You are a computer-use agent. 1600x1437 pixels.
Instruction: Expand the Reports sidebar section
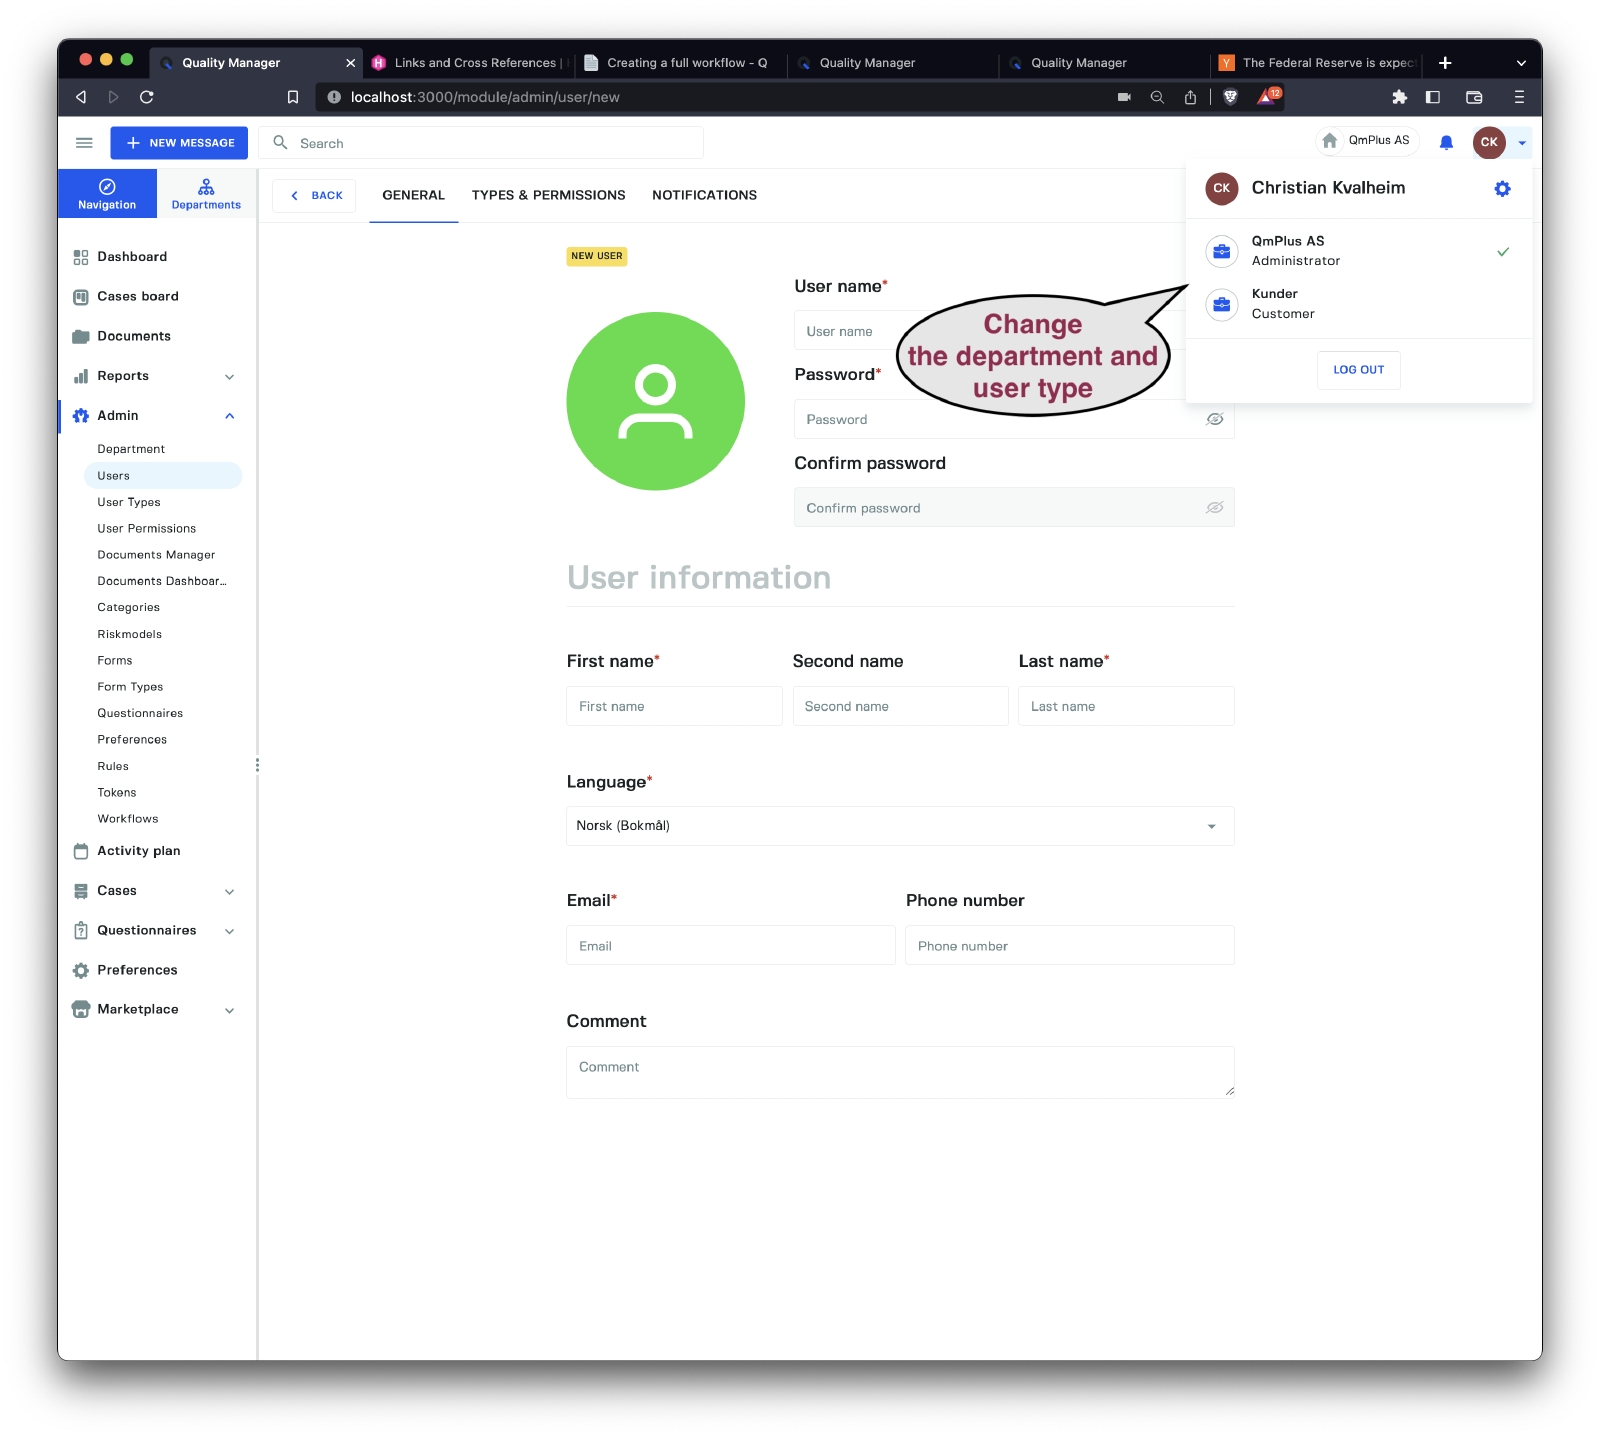229,377
